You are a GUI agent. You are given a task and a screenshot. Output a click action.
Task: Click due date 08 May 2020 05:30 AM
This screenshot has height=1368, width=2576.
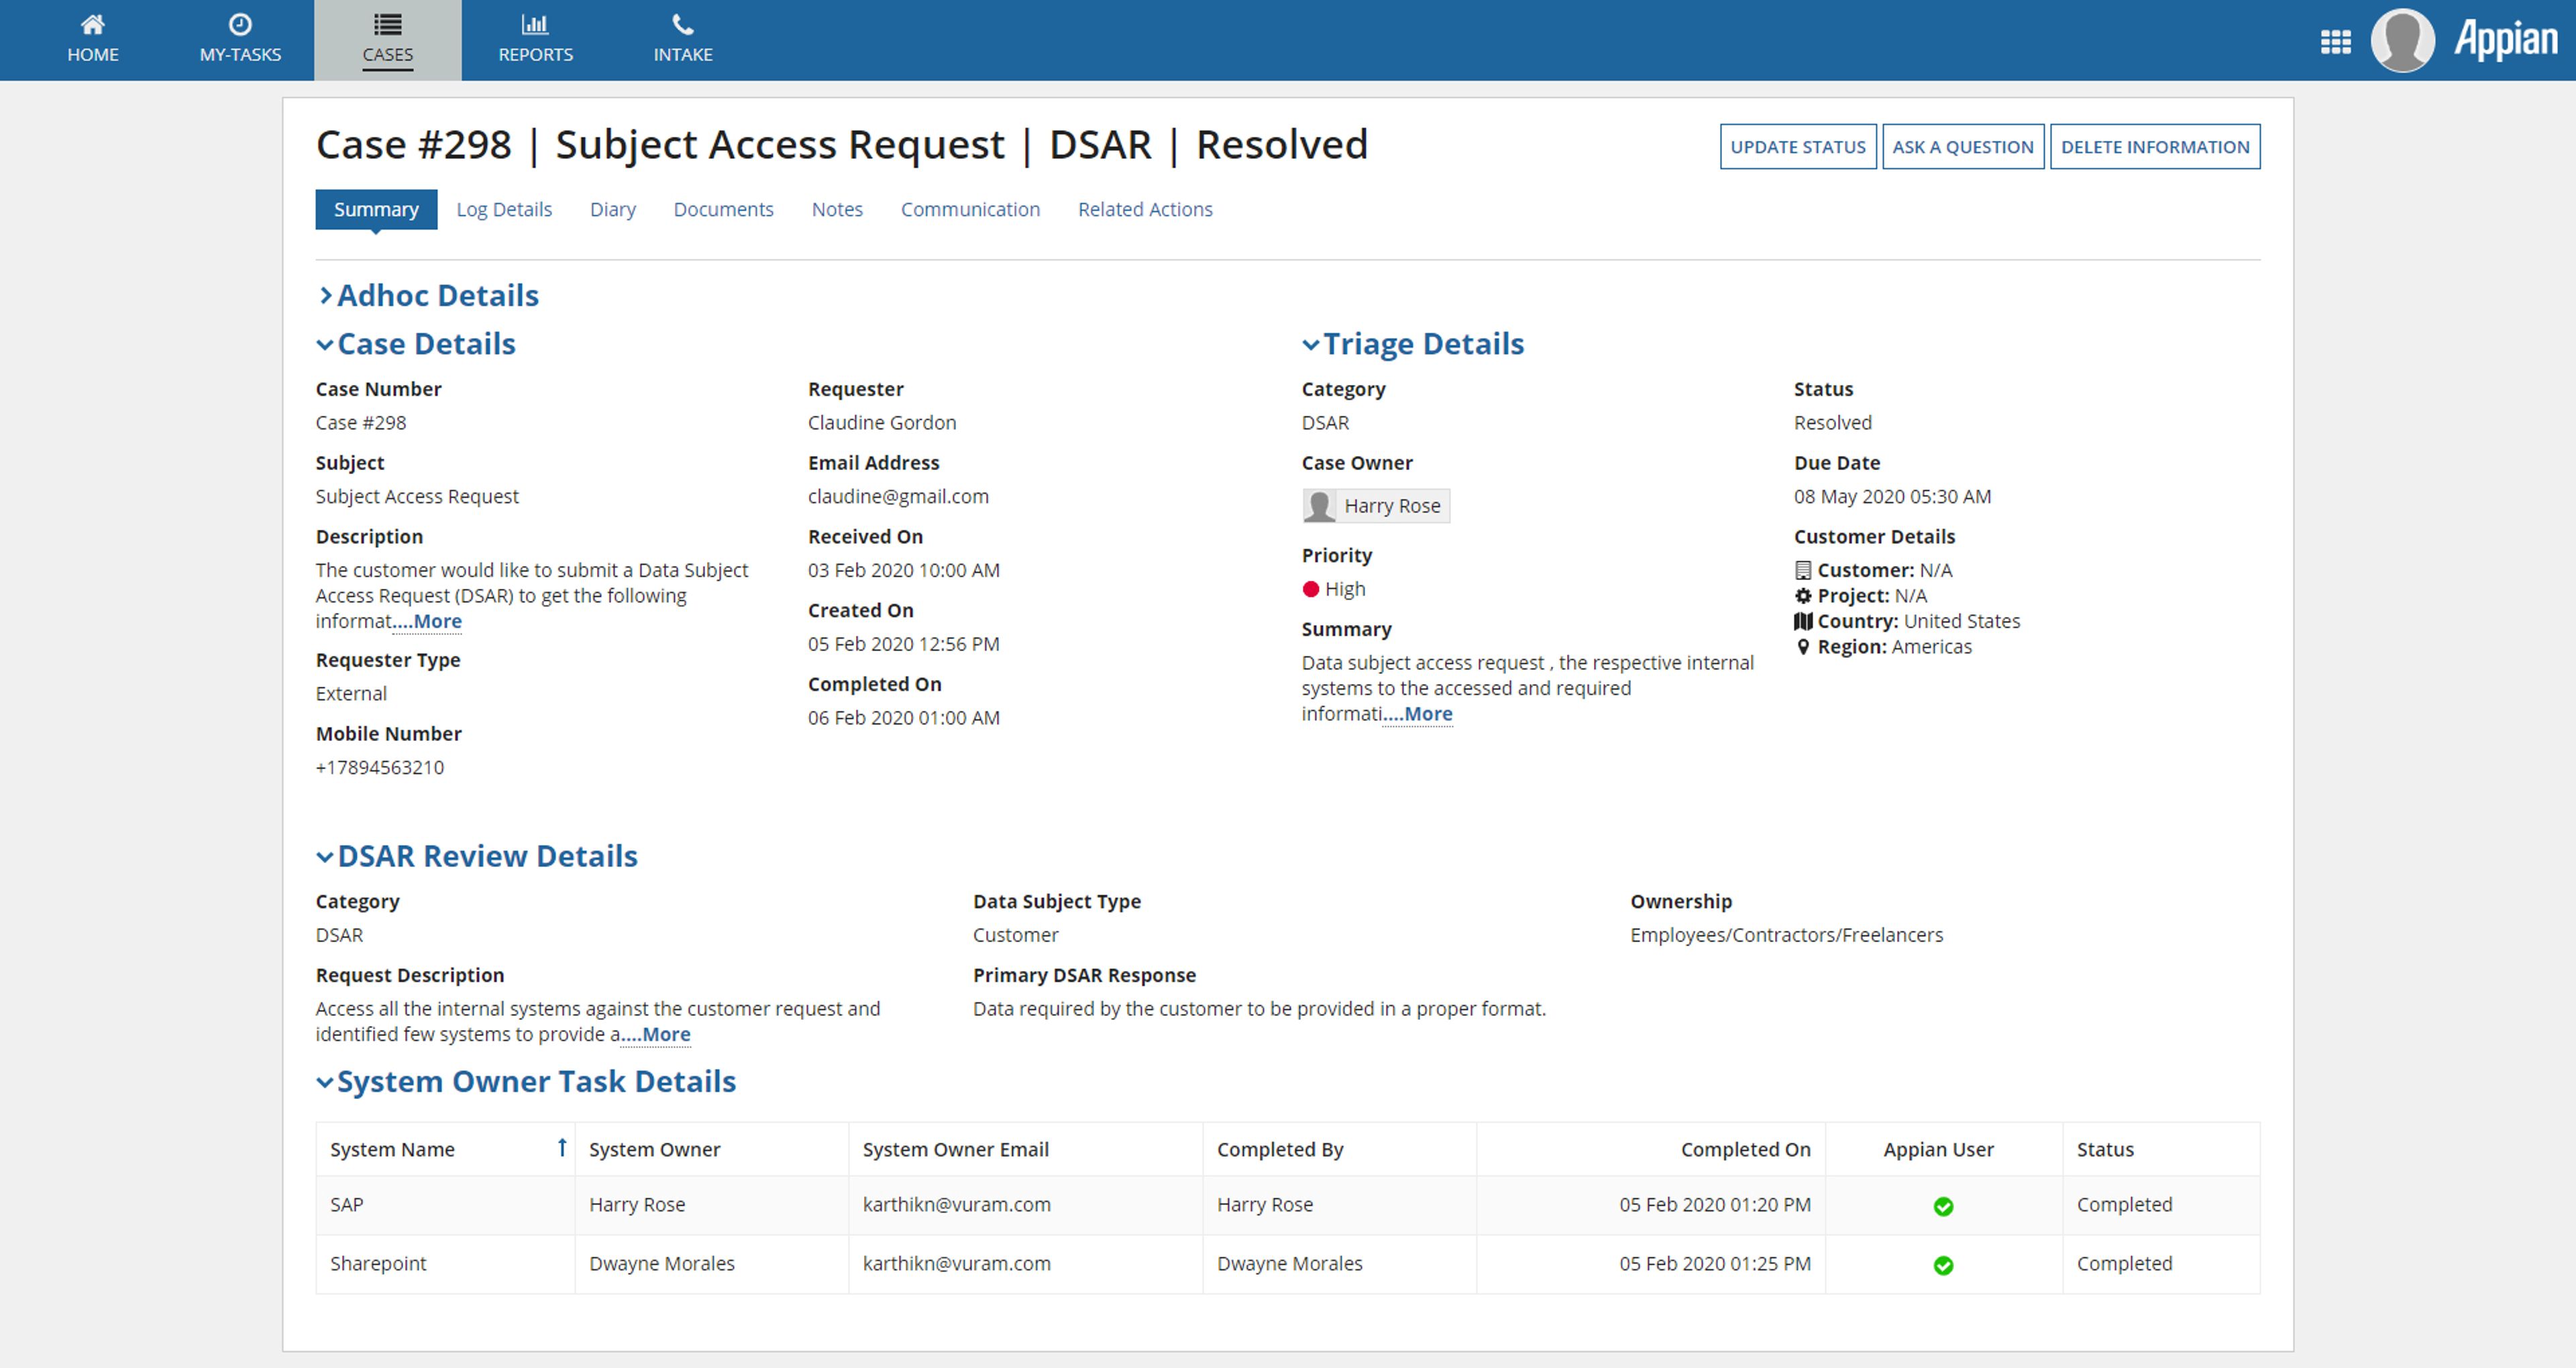click(x=1892, y=496)
